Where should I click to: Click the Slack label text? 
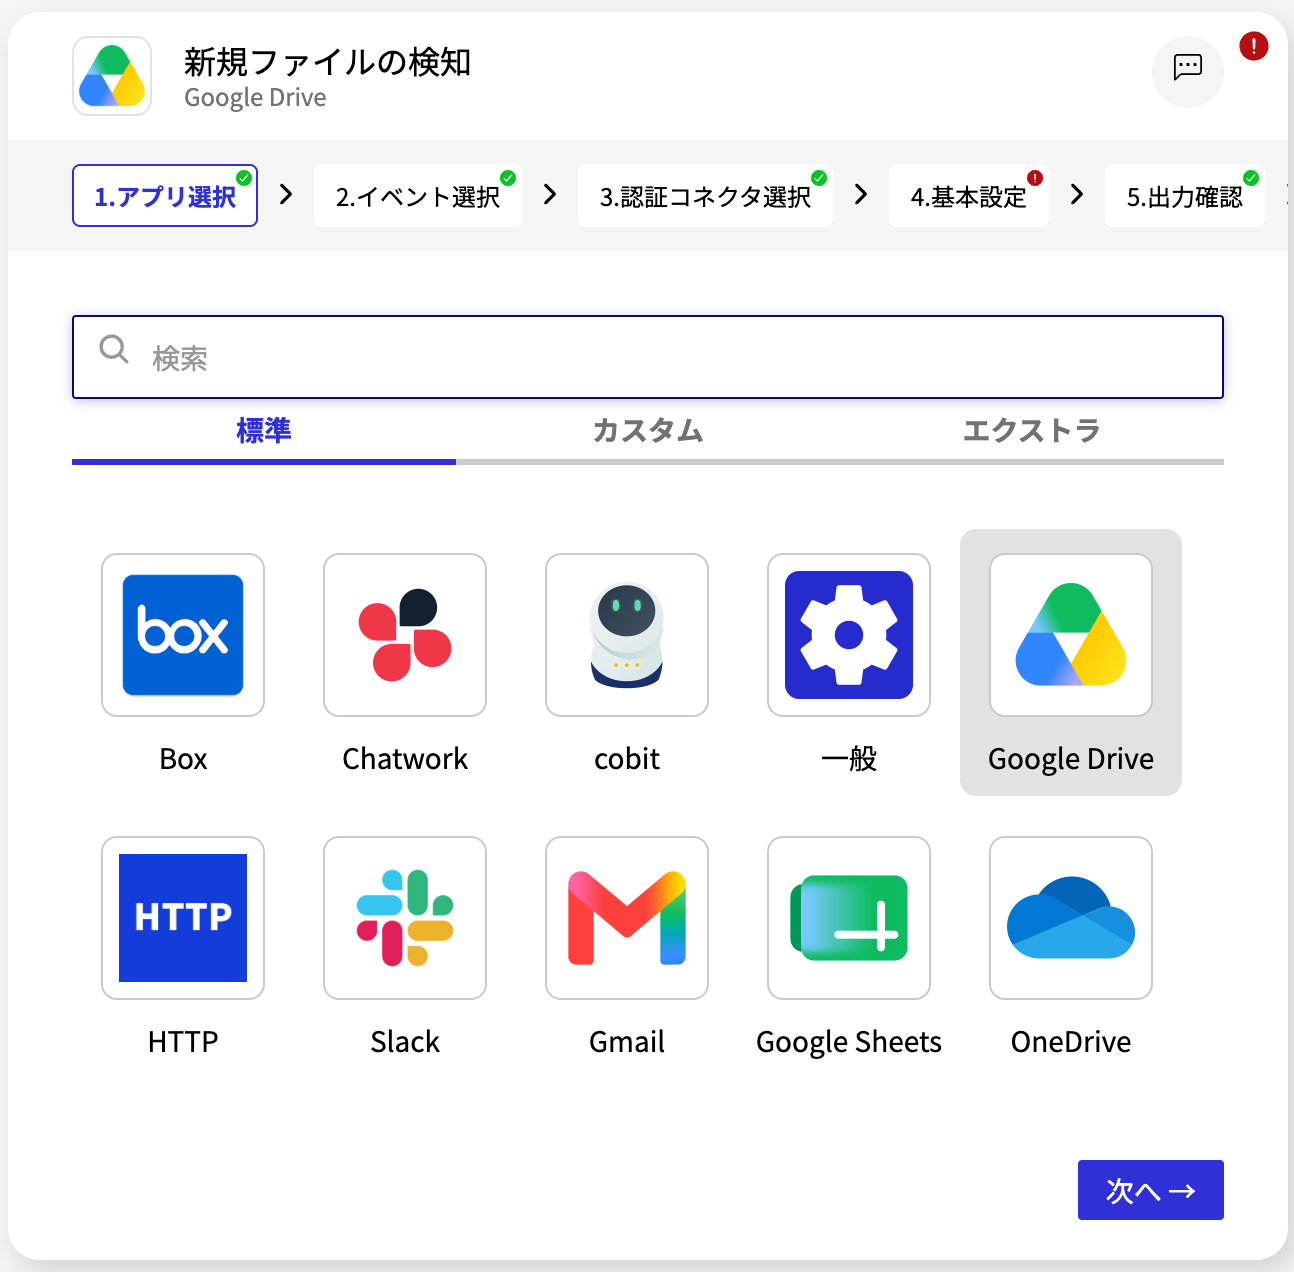coord(405,1042)
